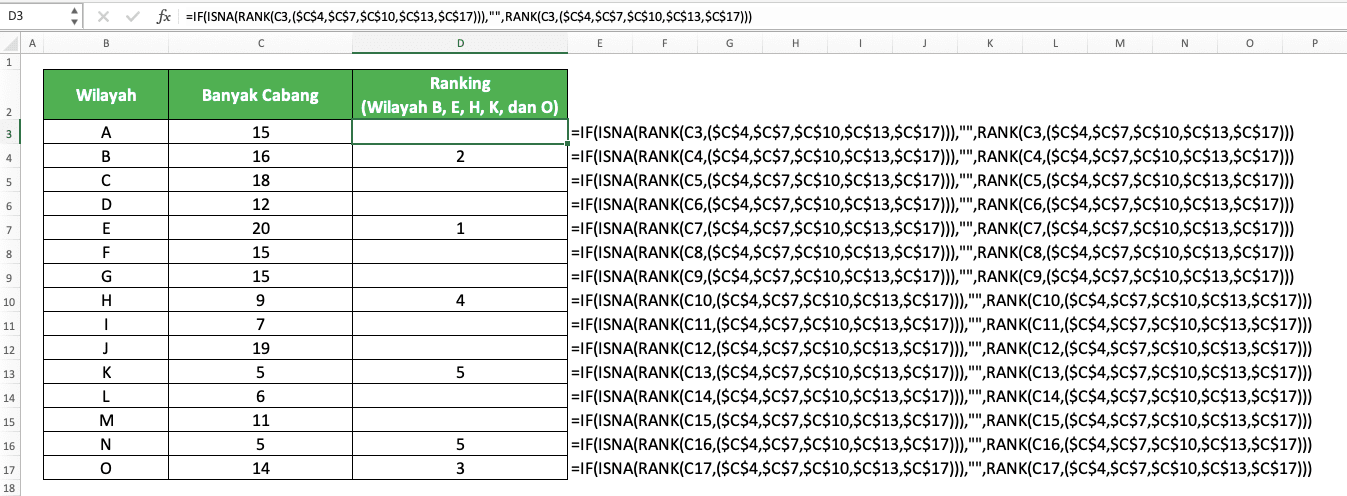Image resolution: width=1347 pixels, height=496 pixels.
Task: Select Ranking value 4 in row 10
Action: pyautogui.click(x=460, y=301)
